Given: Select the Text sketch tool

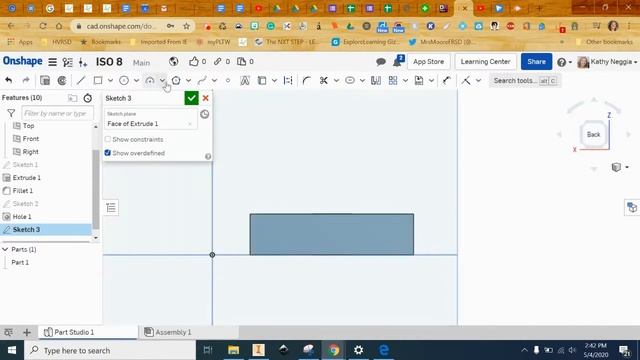Looking at the screenshot, I should (x=245, y=80).
